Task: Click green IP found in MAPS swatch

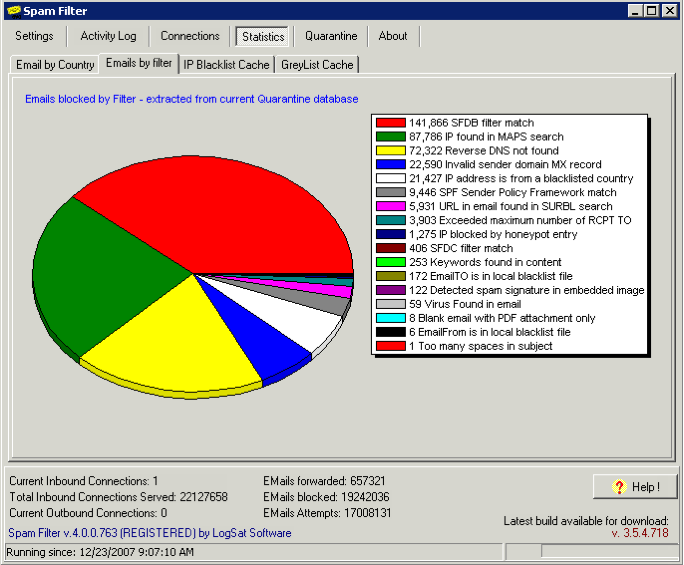Action: pyautogui.click(x=390, y=137)
